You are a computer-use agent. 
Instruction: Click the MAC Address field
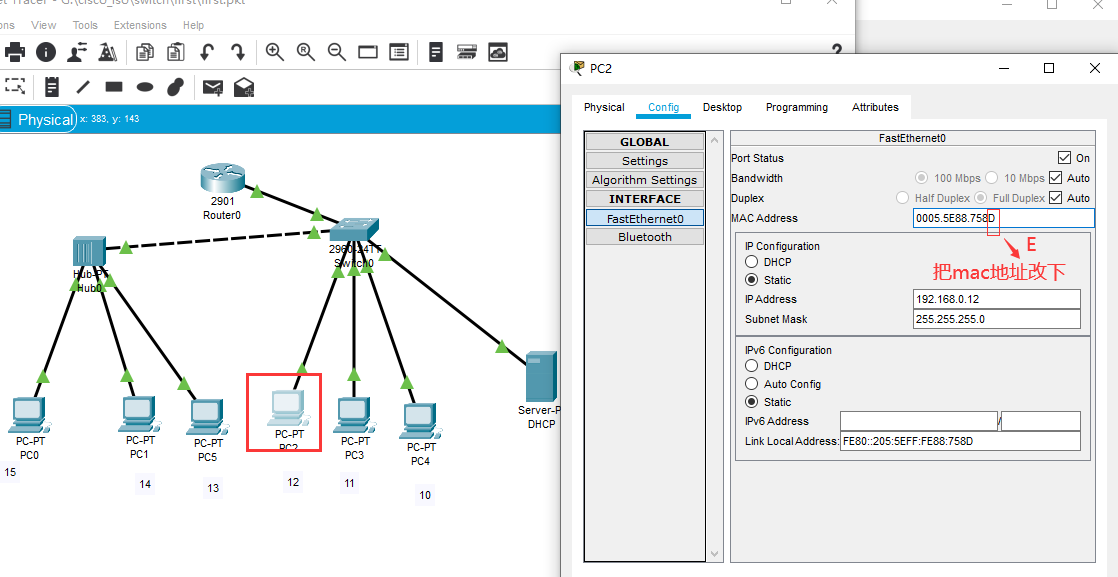tap(1003, 218)
